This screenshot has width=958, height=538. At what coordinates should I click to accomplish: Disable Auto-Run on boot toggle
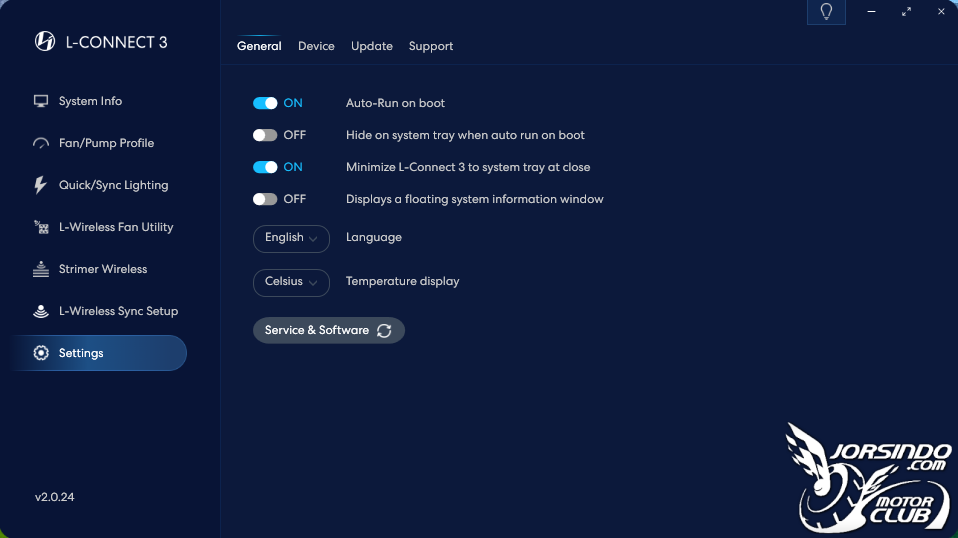coord(265,103)
